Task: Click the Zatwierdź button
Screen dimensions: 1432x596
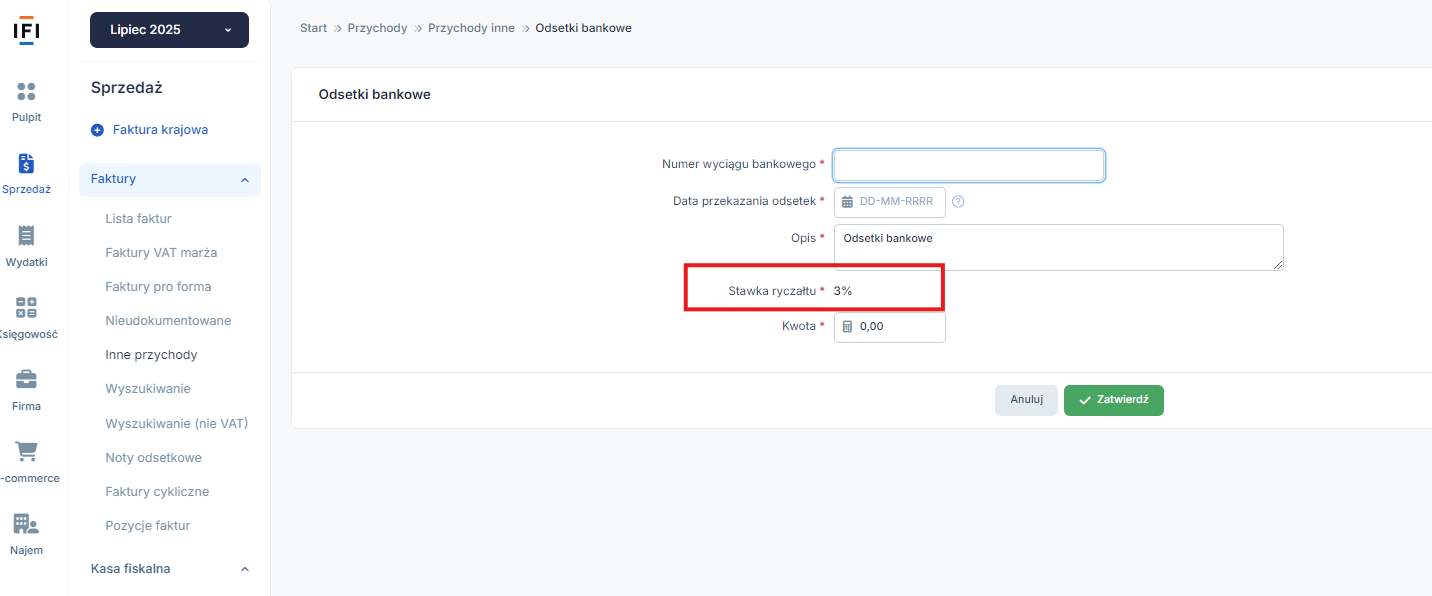Action: [1114, 400]
